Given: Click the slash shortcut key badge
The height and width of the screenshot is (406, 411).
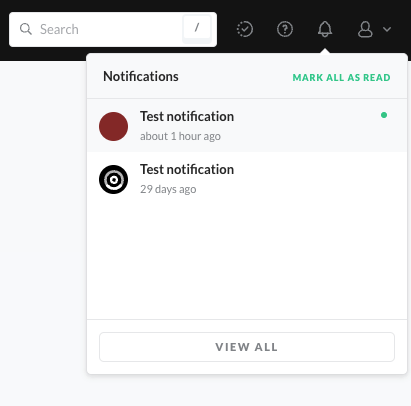Looking at the screenshot, I should (197, 29).
